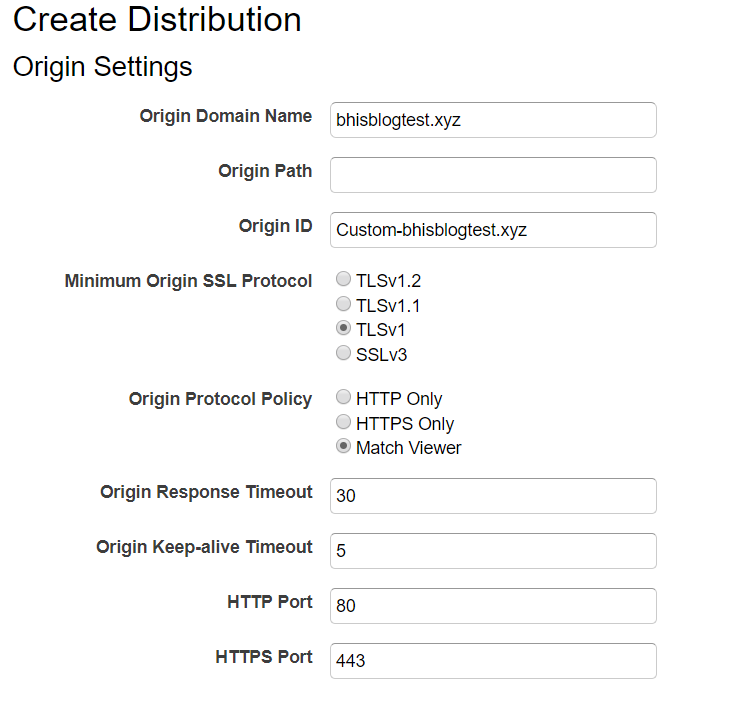Viewport: 731px width, 703px height.
Task: Choose HTTPS Only protocol policy
Action: 344,421
